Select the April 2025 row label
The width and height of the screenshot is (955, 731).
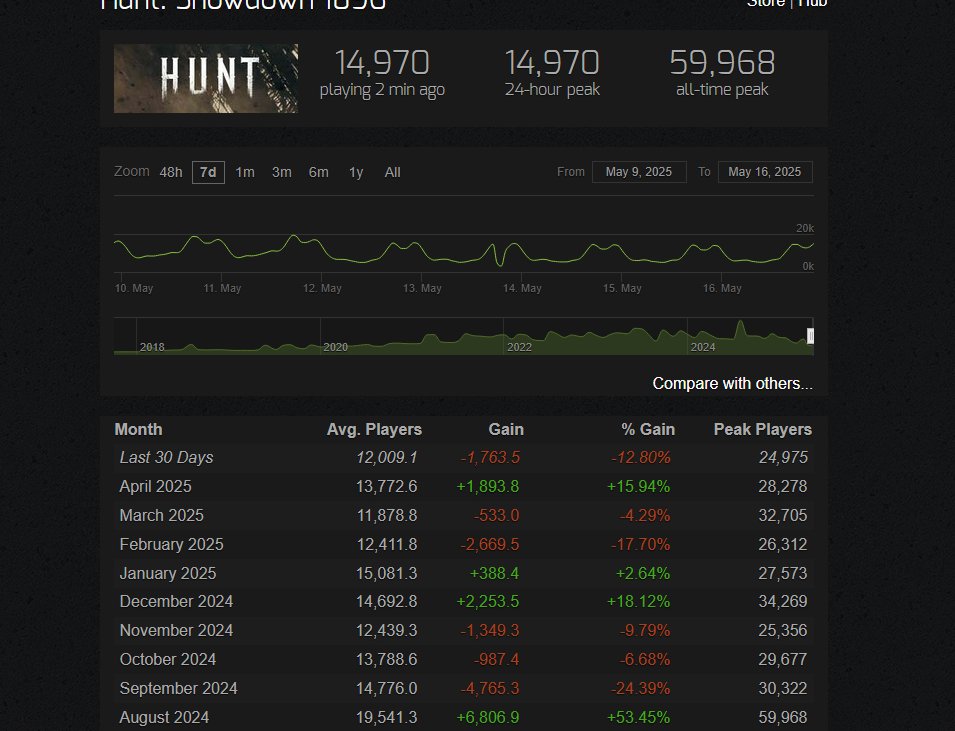tap(155, 486)
